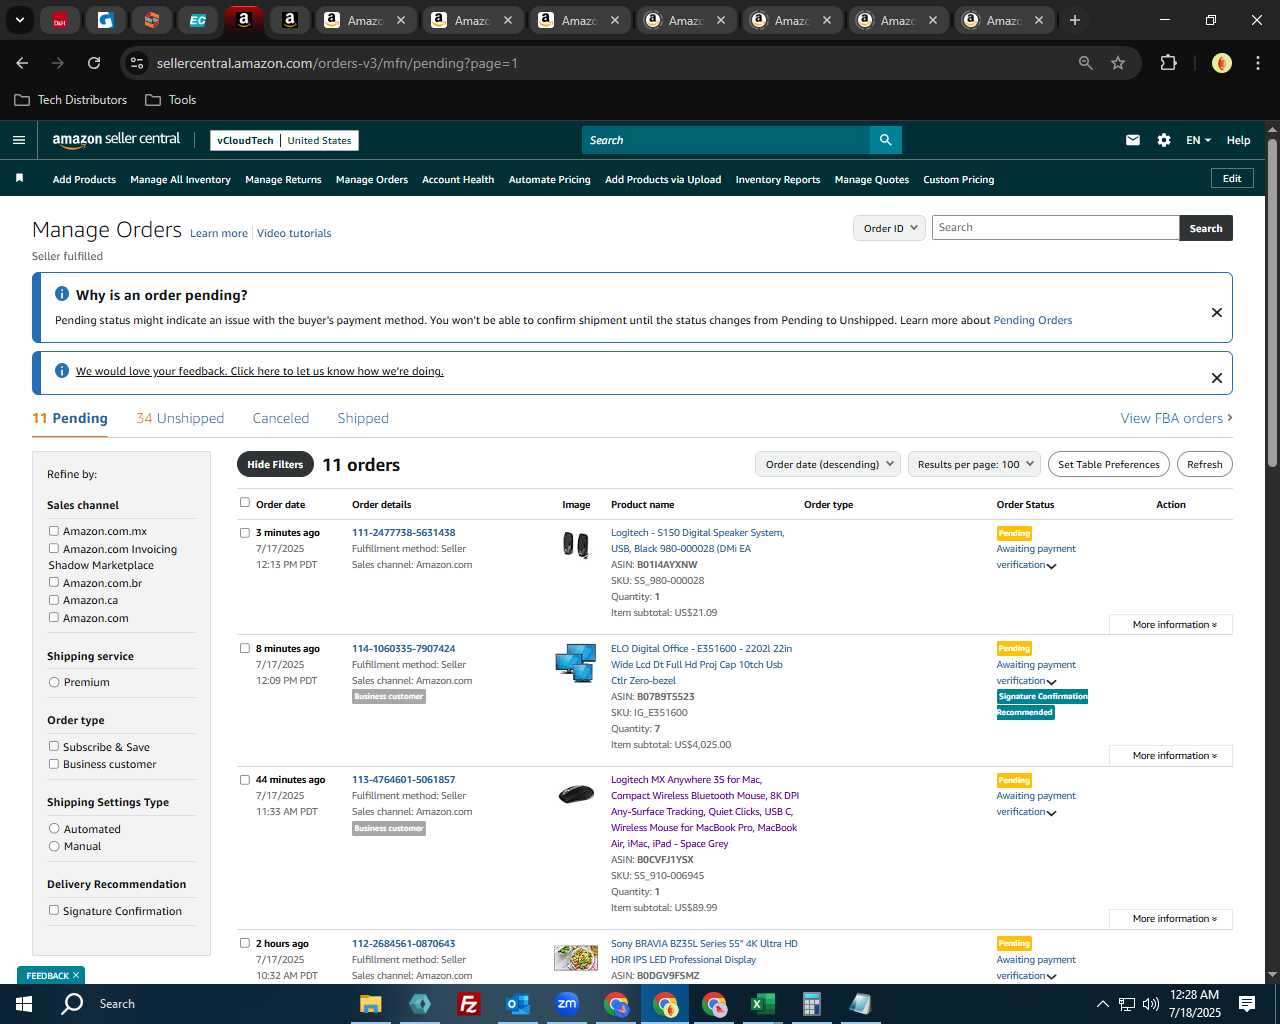Click the info icon beside pending notice
This screenshot has width=1280, height=1024.
pyautogui.click(x=62, y=294)
